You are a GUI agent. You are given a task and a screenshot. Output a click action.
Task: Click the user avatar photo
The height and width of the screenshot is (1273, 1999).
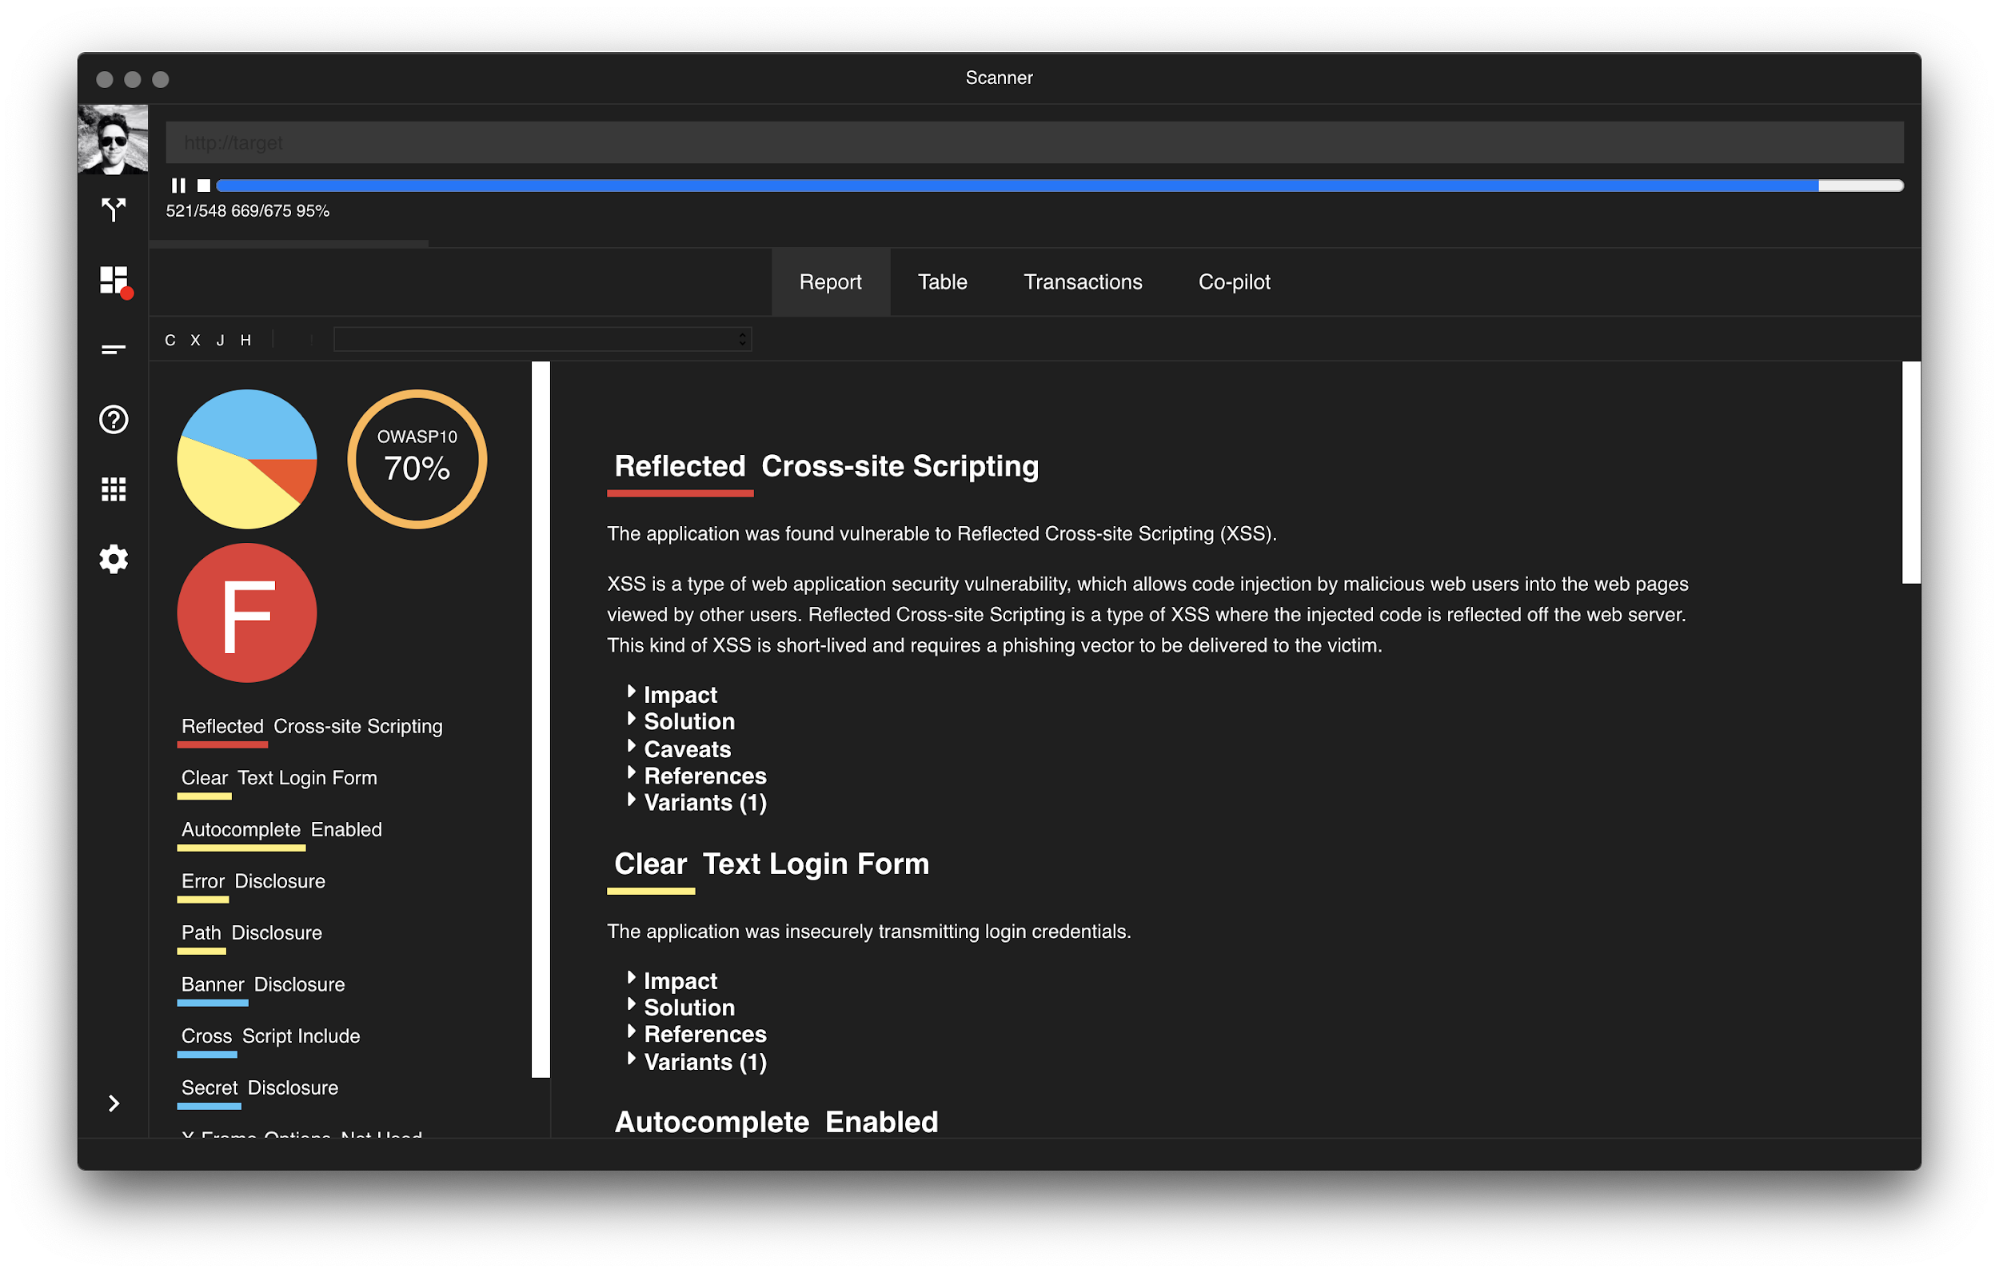(113, 139)
